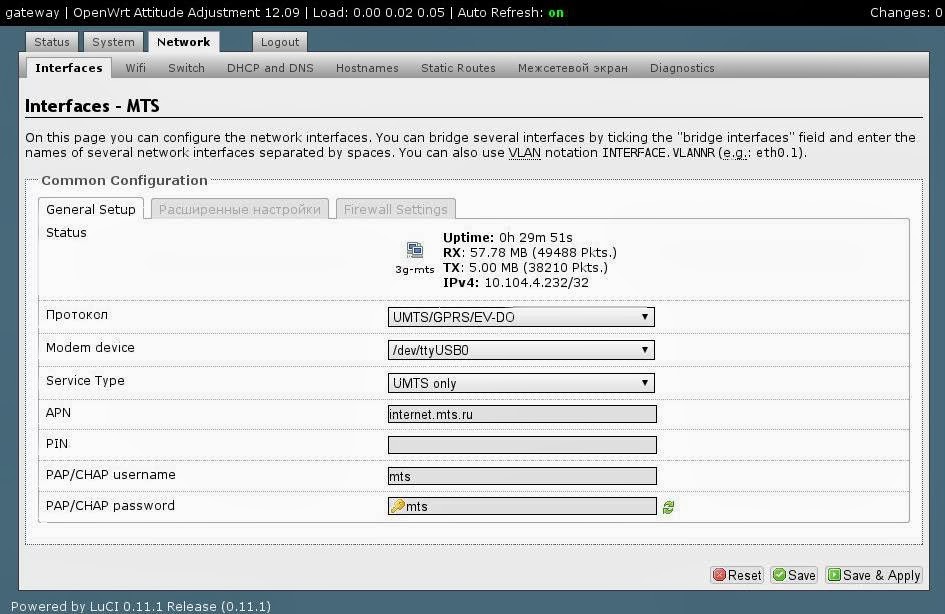Open the DHCP and DNS subtab
Screen dimensions: 945x614
coord(270,68)
